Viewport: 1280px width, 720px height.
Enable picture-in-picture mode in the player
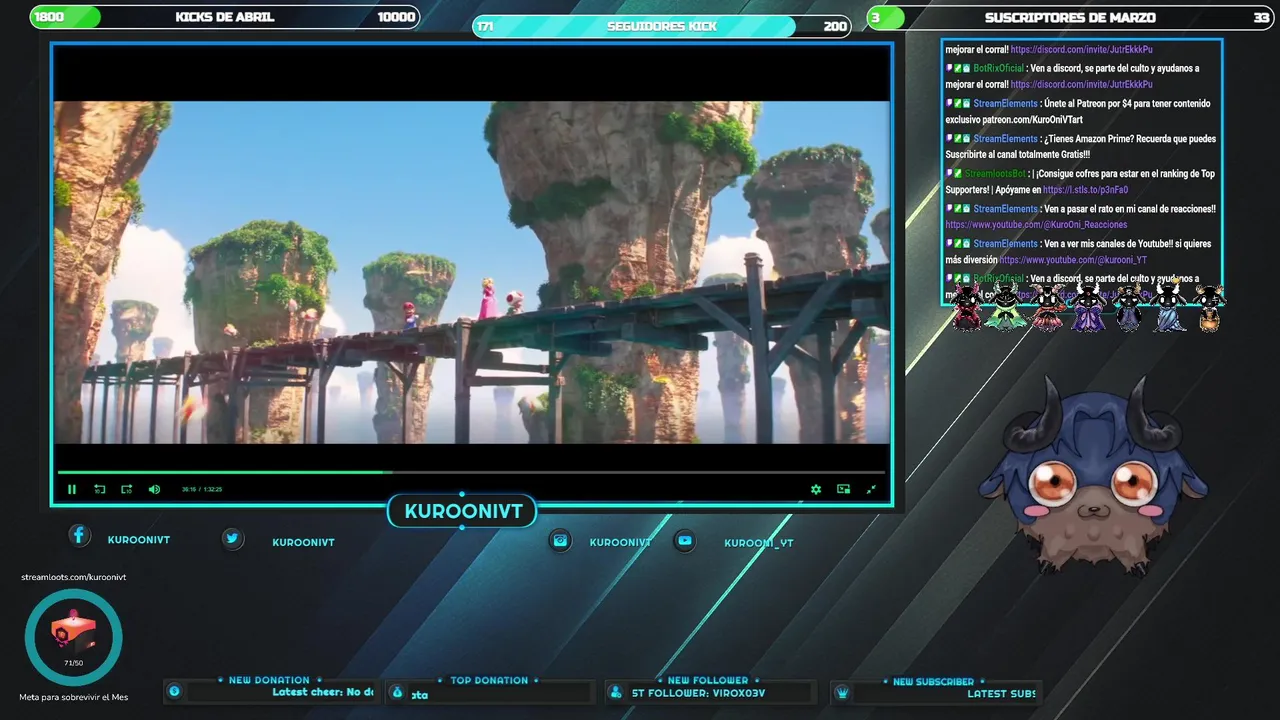(x=843, y=489)
